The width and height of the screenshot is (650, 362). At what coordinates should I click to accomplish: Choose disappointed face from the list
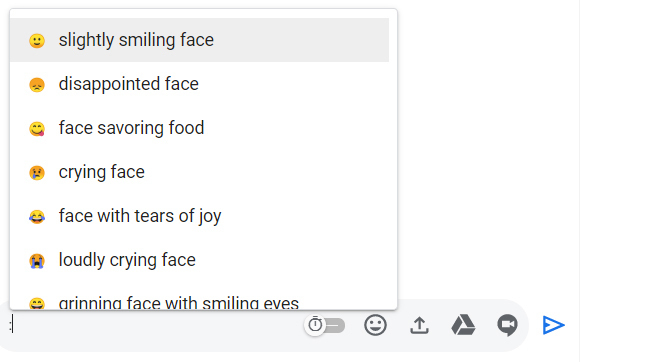pos(199,84)
